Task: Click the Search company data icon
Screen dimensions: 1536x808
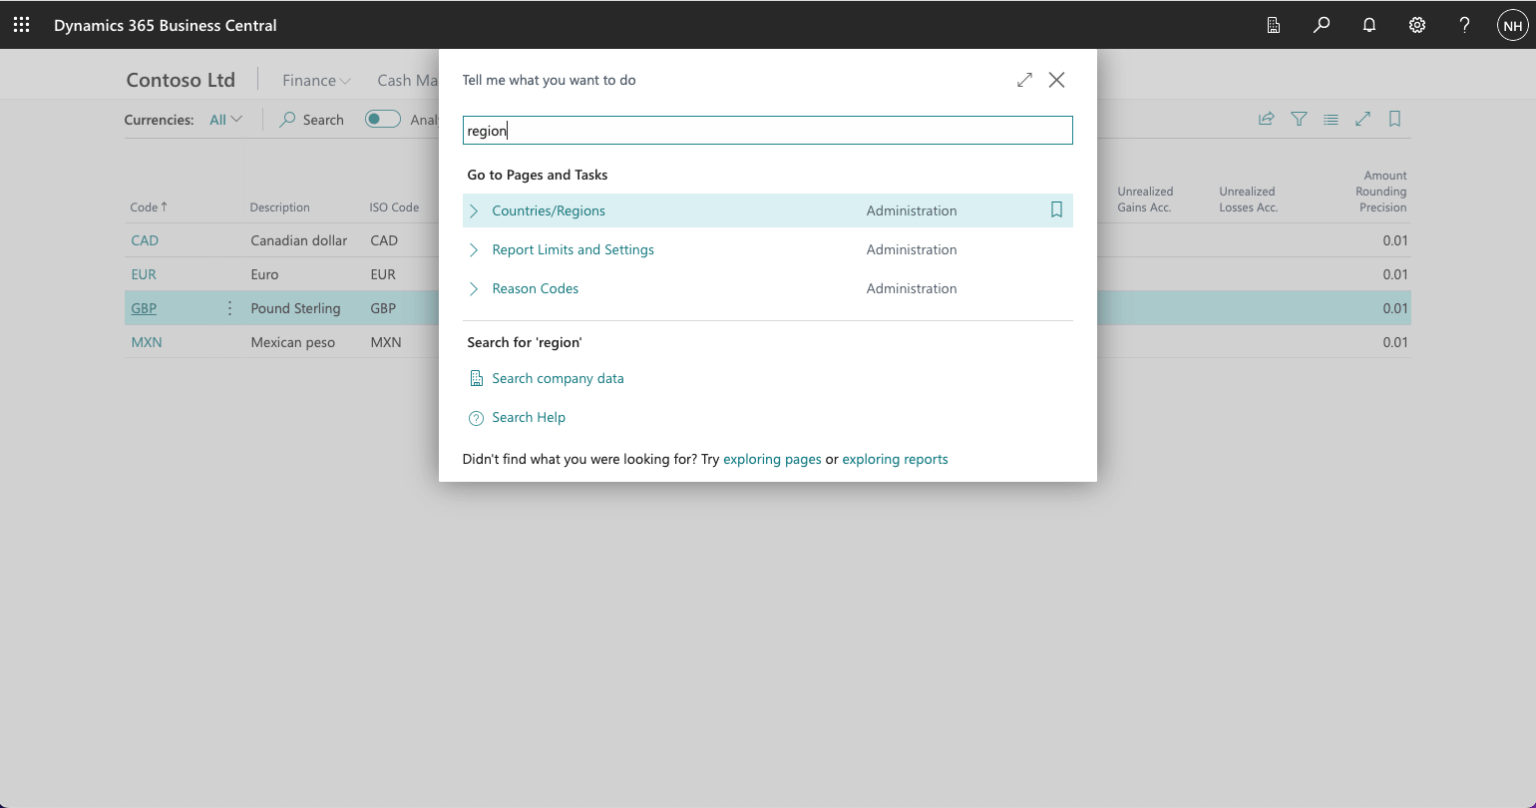Action: (477, 379)
